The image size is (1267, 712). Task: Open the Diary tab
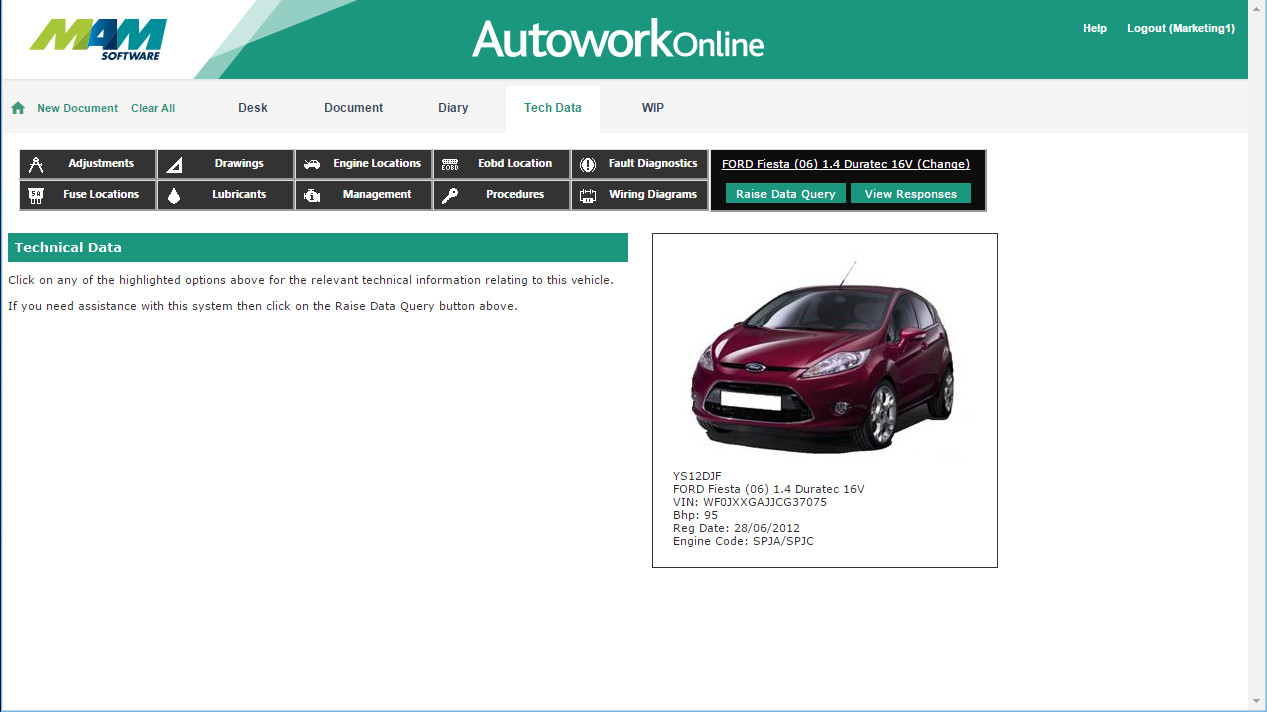[453, 108]
